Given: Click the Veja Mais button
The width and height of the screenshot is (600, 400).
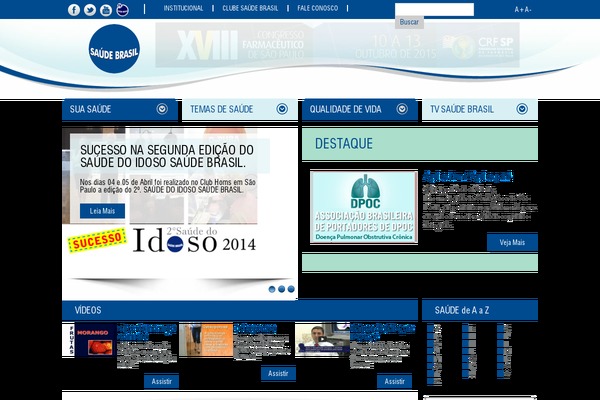Looking at the screenshot, I should (x=512, y=243).
